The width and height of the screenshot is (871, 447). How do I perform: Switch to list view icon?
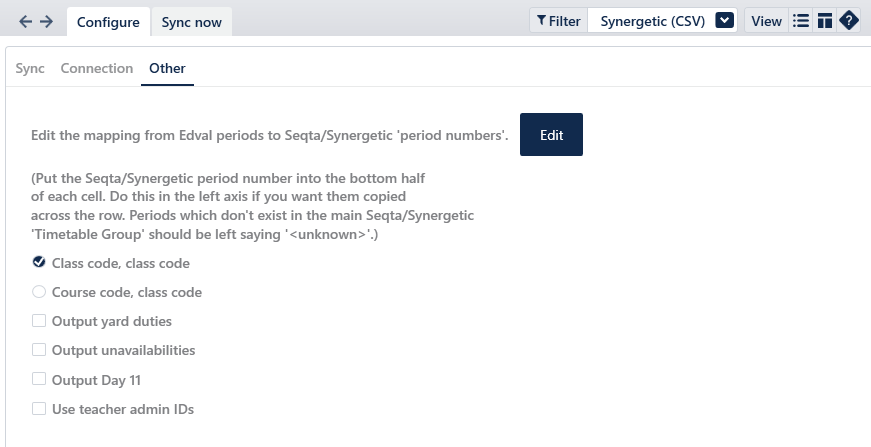[x=800, y=21]
